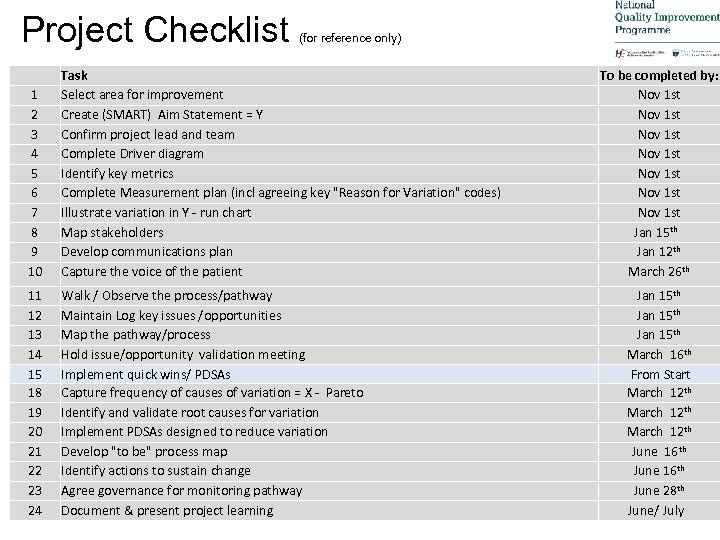720x540 pixels.
Task: Click the "Identify key metrics" task
Action: coord(117,173)
